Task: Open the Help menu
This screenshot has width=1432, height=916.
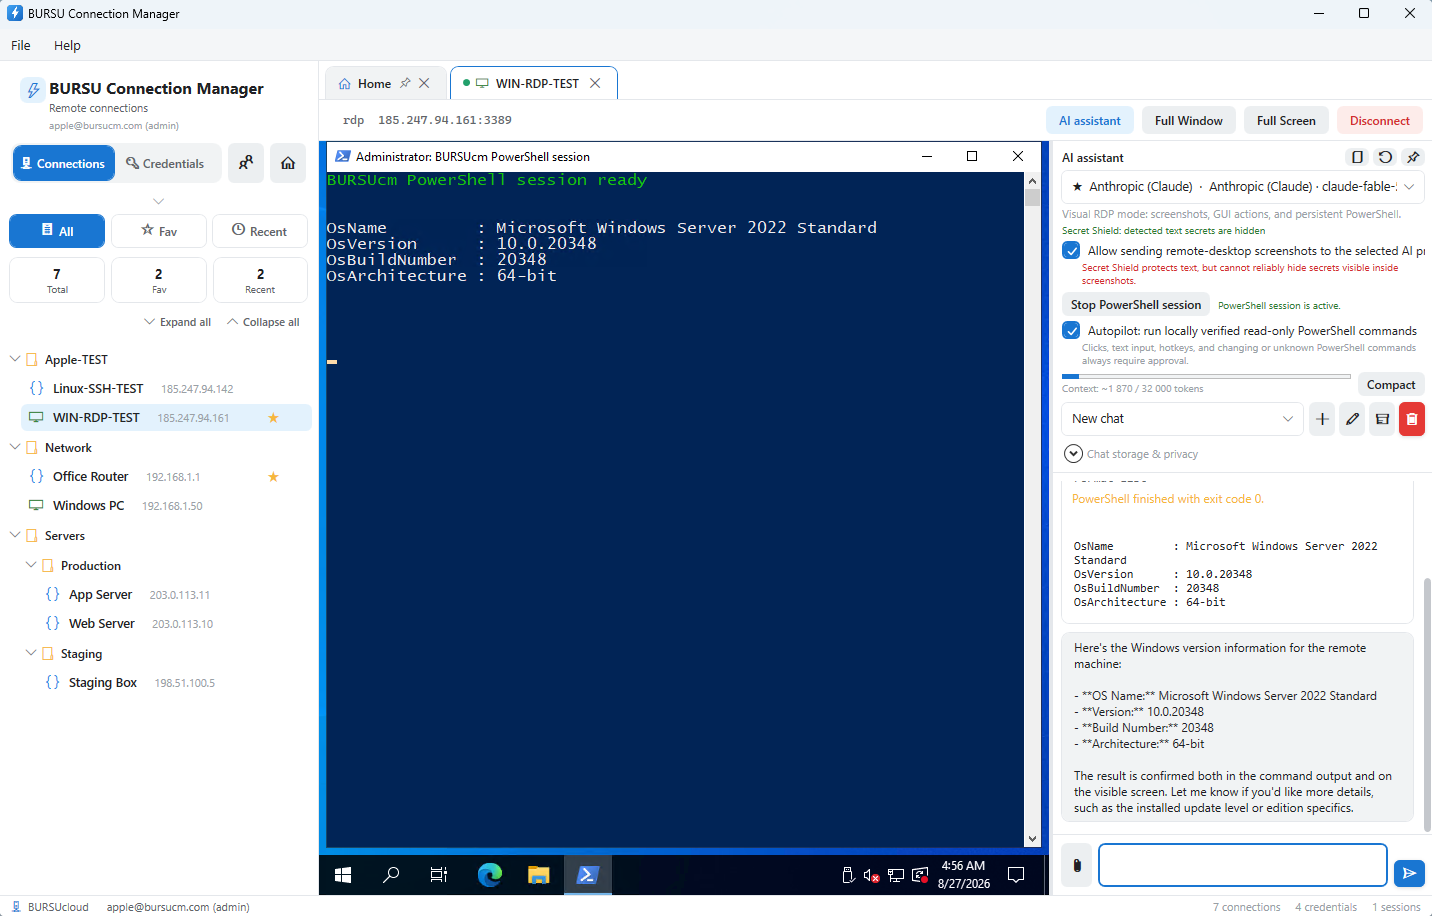Action: (x=67, y=45)
